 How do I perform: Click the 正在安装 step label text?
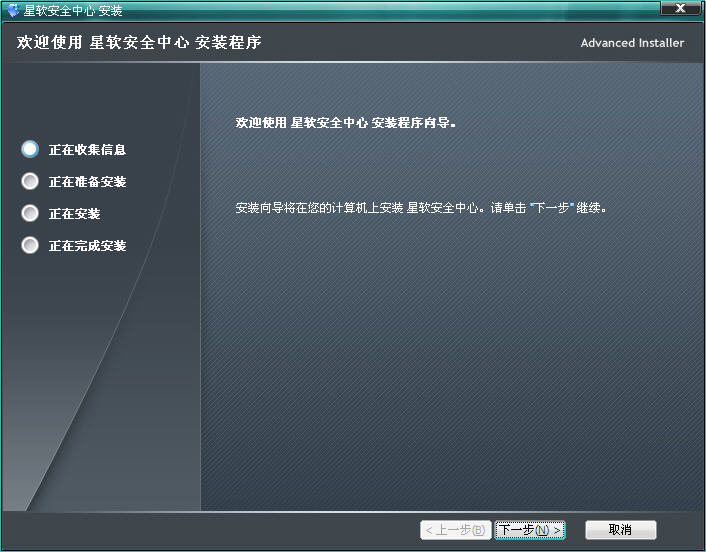click(74, 213)
